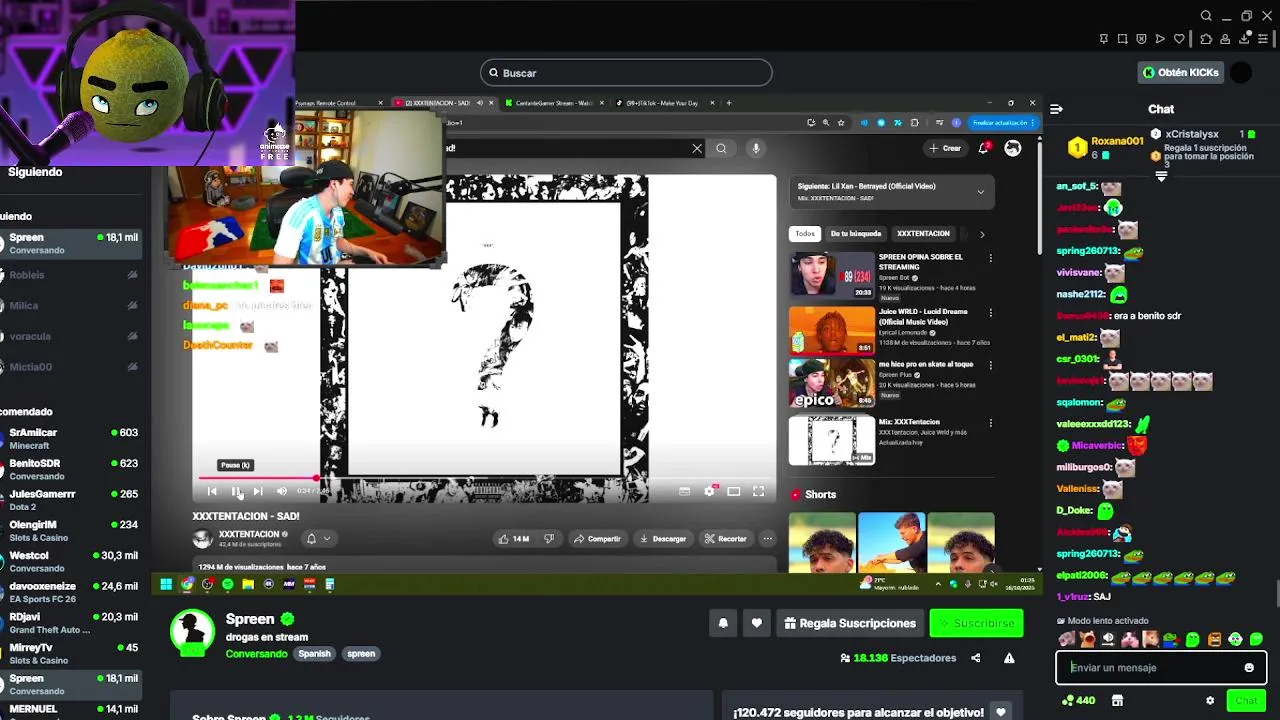Screen dimensions: 1280x720
Task: Click the Recortar button
Action: [725, 538]
